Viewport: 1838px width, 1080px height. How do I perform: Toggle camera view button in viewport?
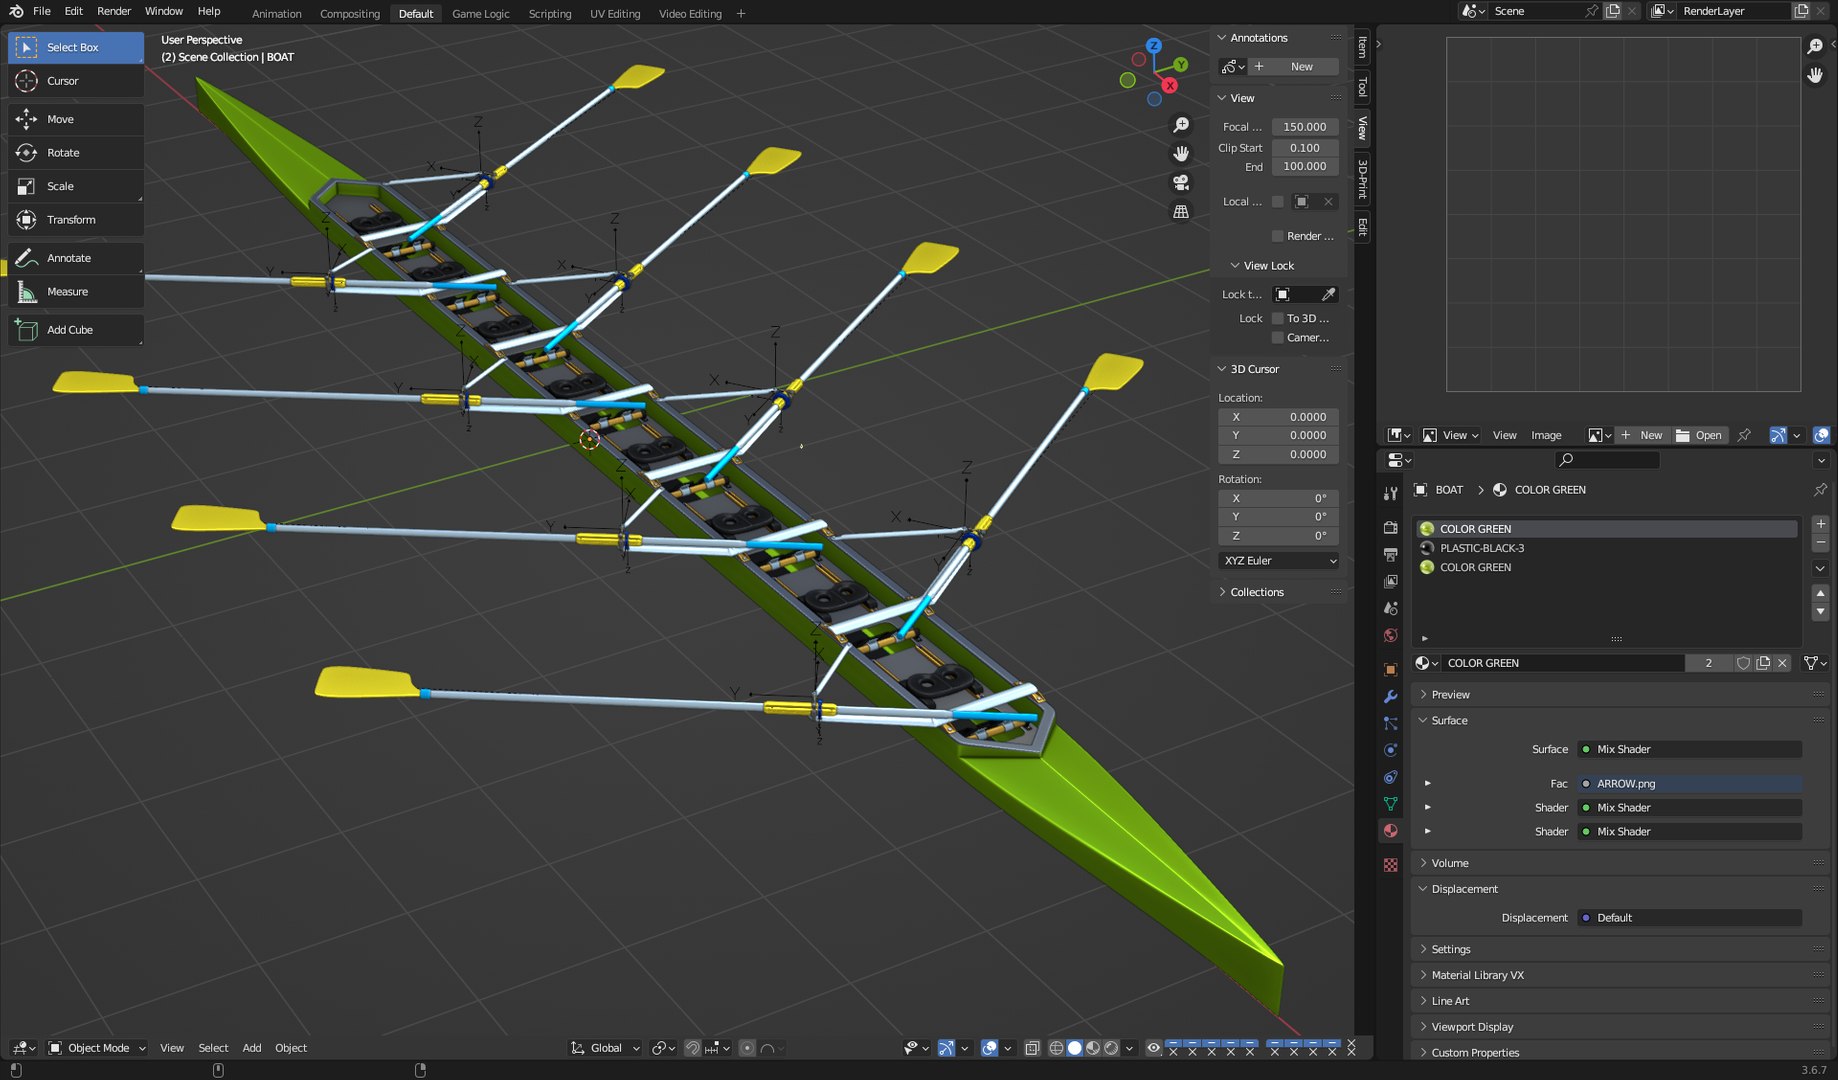tap(1181, 183)
